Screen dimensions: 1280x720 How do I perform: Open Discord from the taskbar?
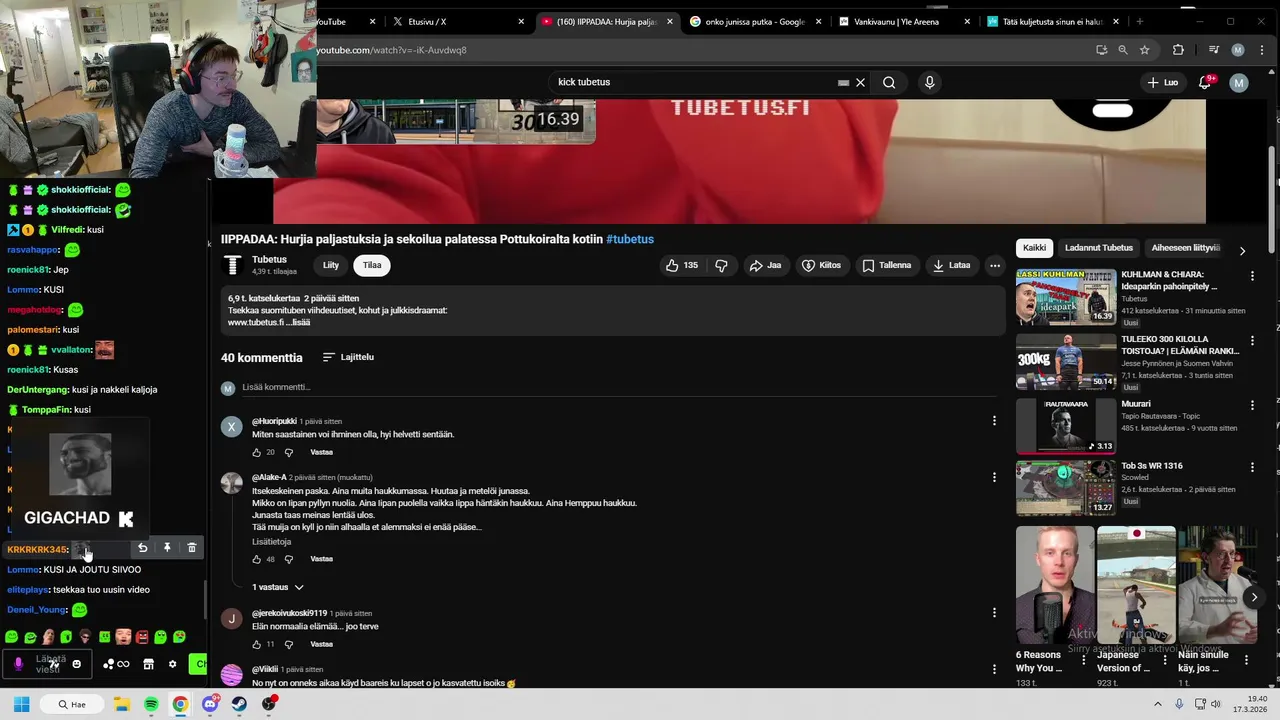click(210, 704)
